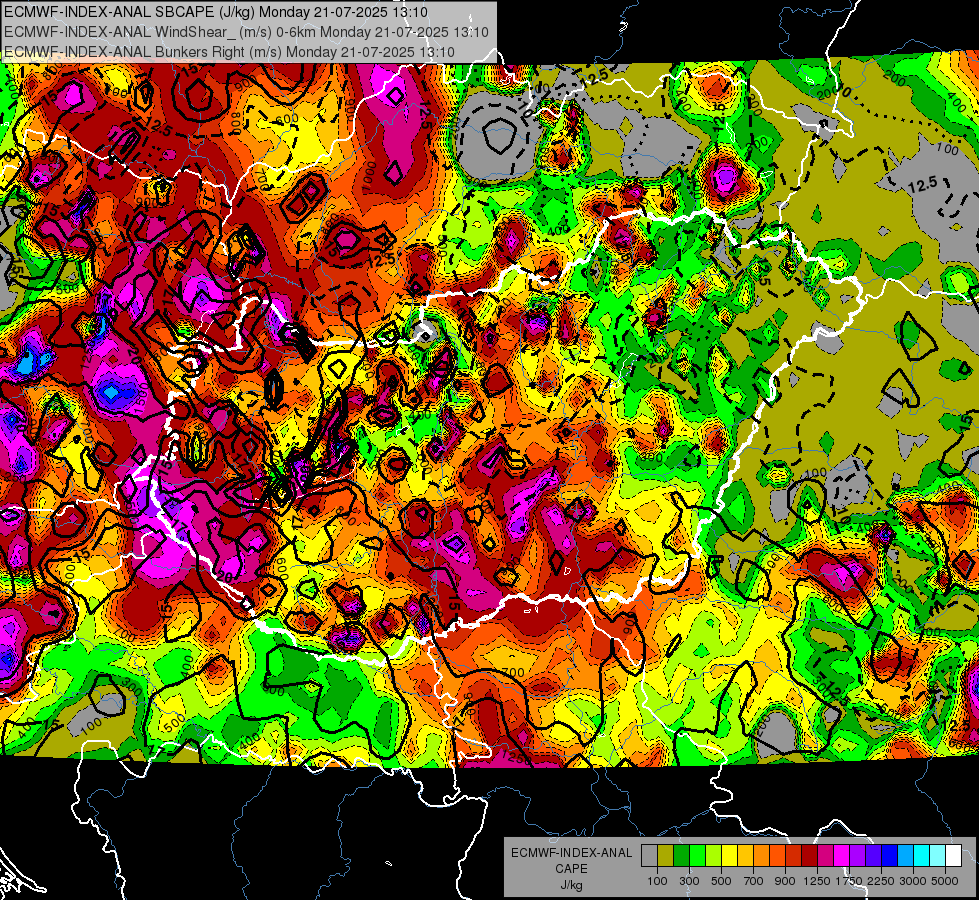The width and height of the screenshot is (979, 900).
Task: Click the legend title ECMWF-INDEX-ANAL
Action: point(571,853)
